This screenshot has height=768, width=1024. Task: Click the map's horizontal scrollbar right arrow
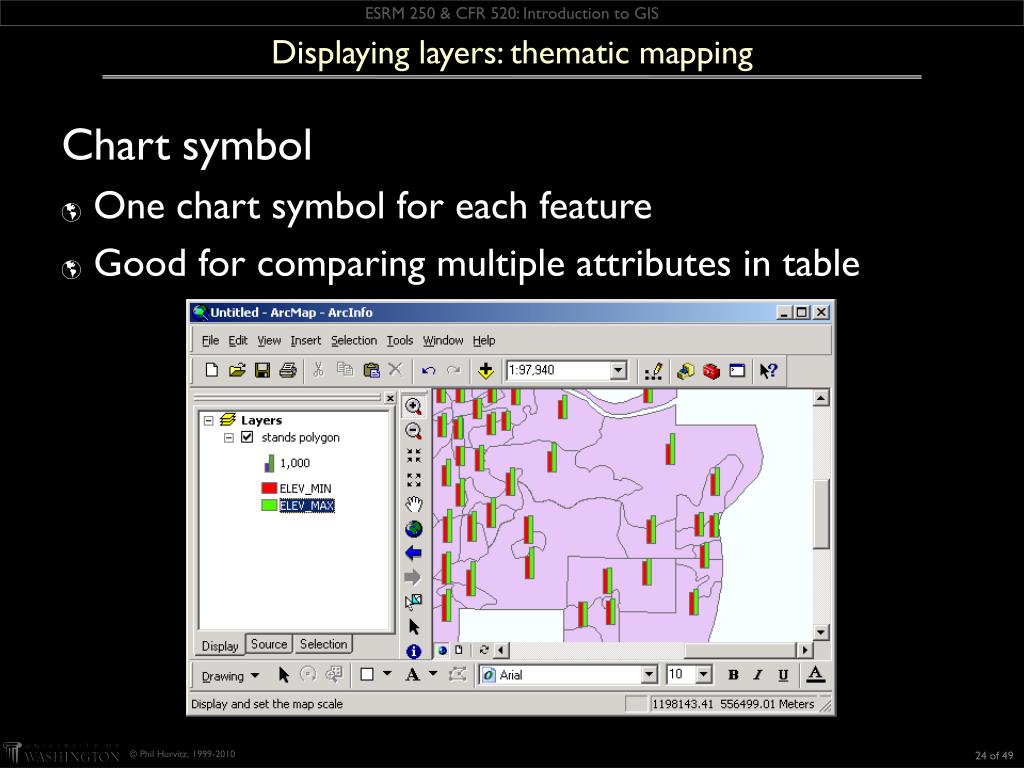tap(805, 650)
